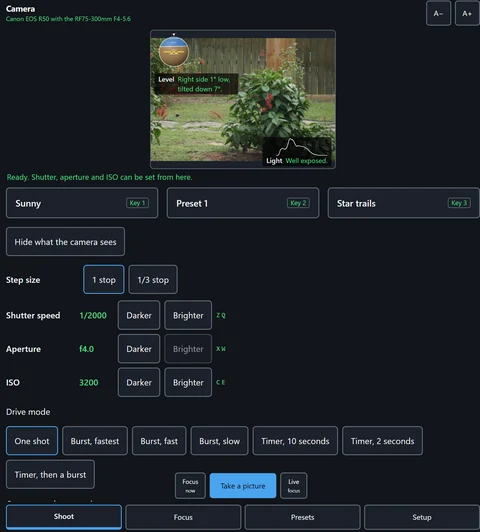Make ISO Brighter
The height and width of the screenshot is (532, 480).
[188, 382]
